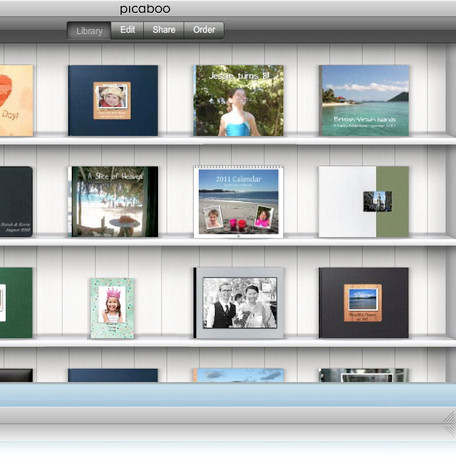Open the black book with cork frame
The image size is (456, 459).
pos(364,303)
